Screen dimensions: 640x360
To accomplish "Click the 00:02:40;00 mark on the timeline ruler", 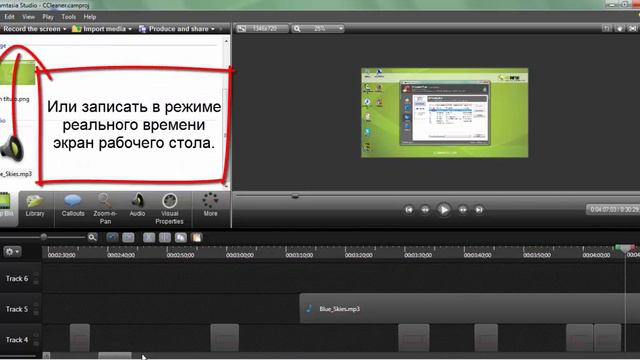I will click(x=121, y=255).
